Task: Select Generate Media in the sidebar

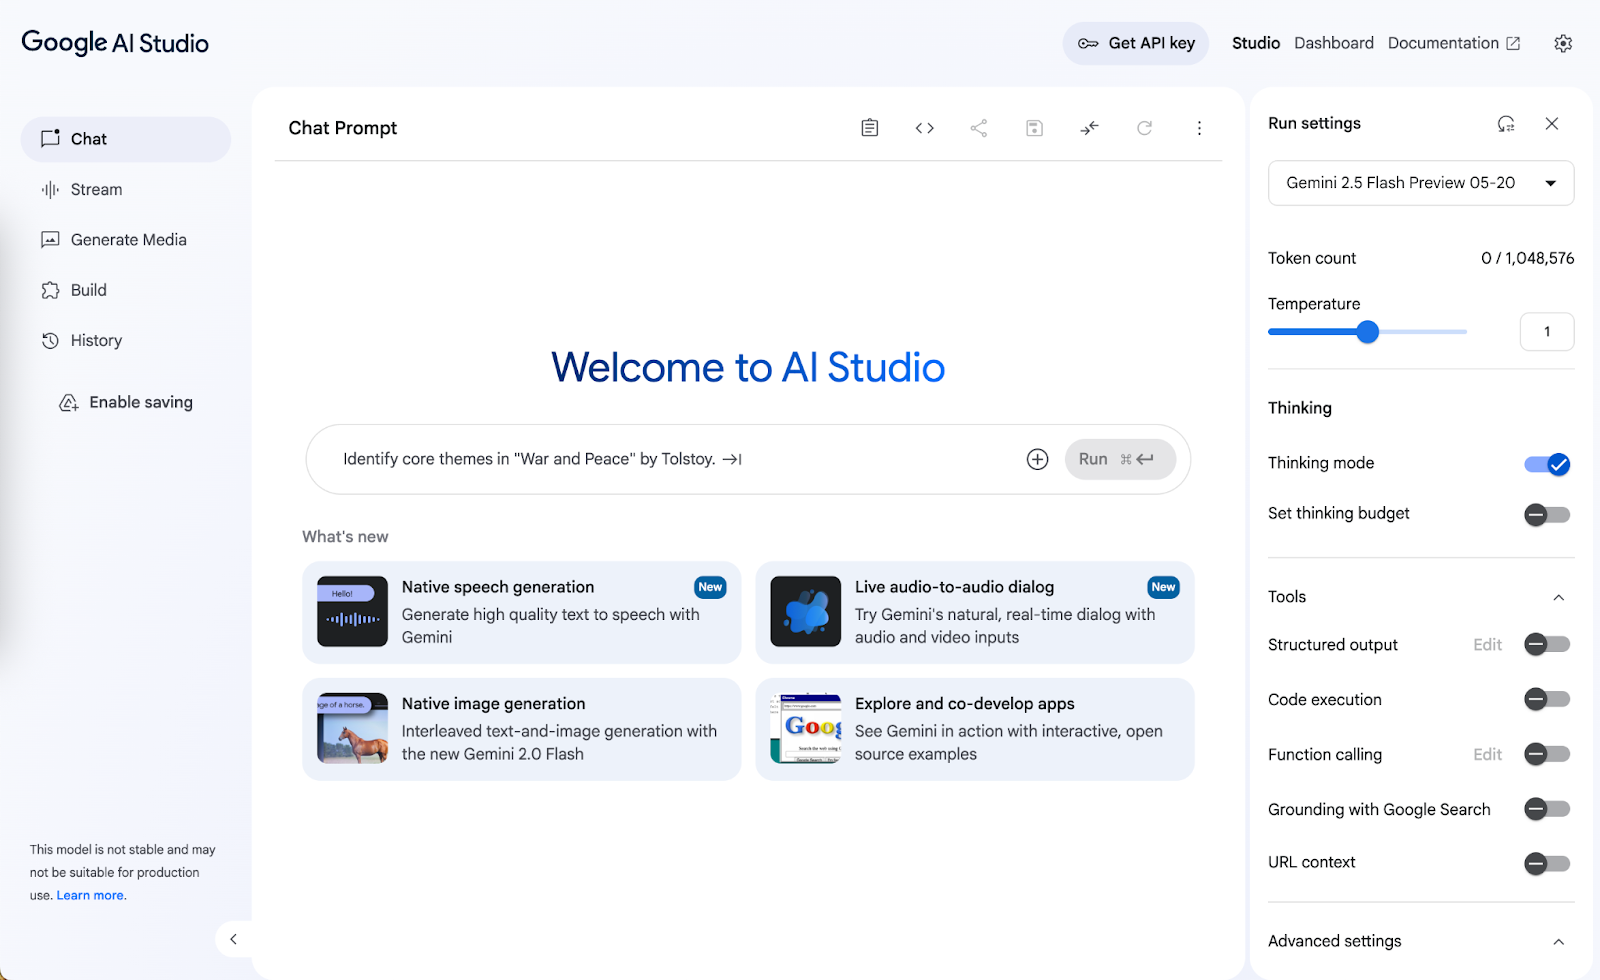Action: click(x=126, y=240)
